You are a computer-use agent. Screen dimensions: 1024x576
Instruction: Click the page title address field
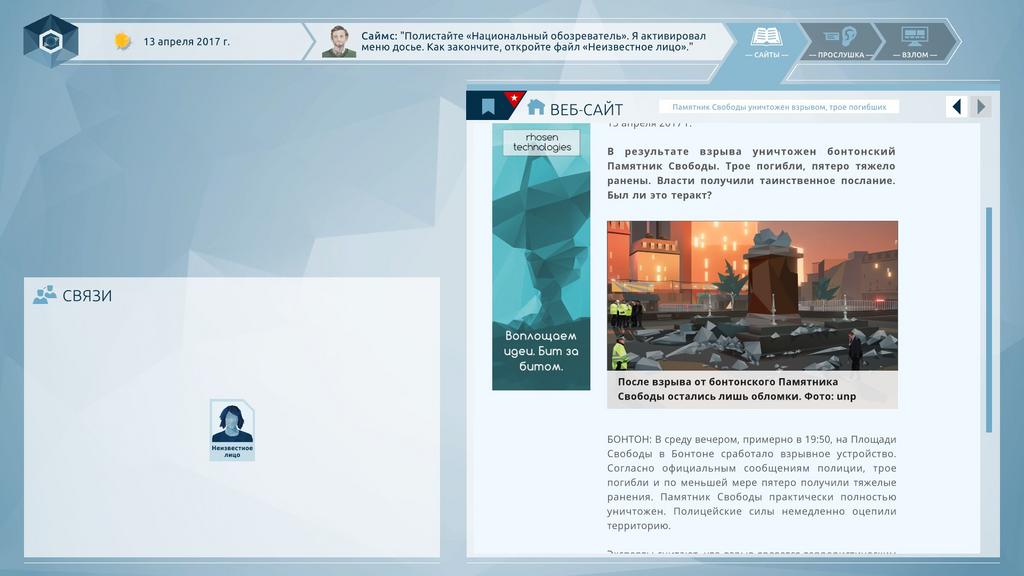pos(779,107)
